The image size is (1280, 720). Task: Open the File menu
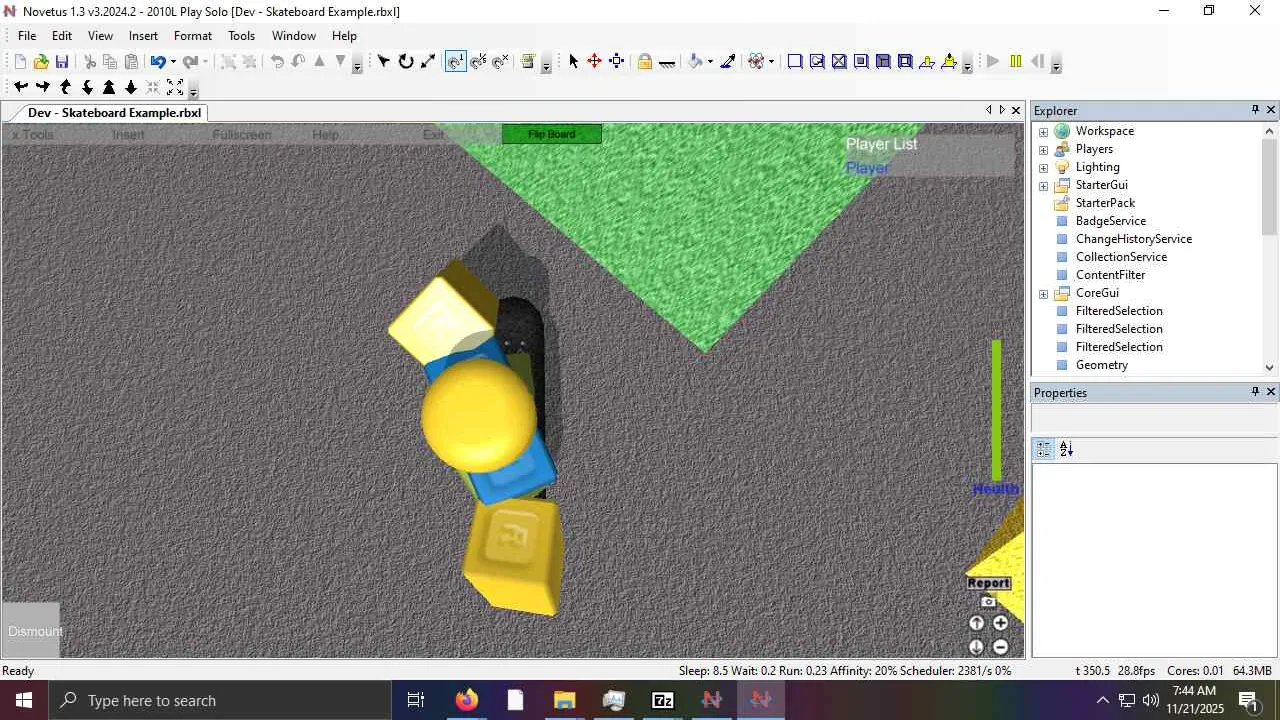tap(27, 35)
